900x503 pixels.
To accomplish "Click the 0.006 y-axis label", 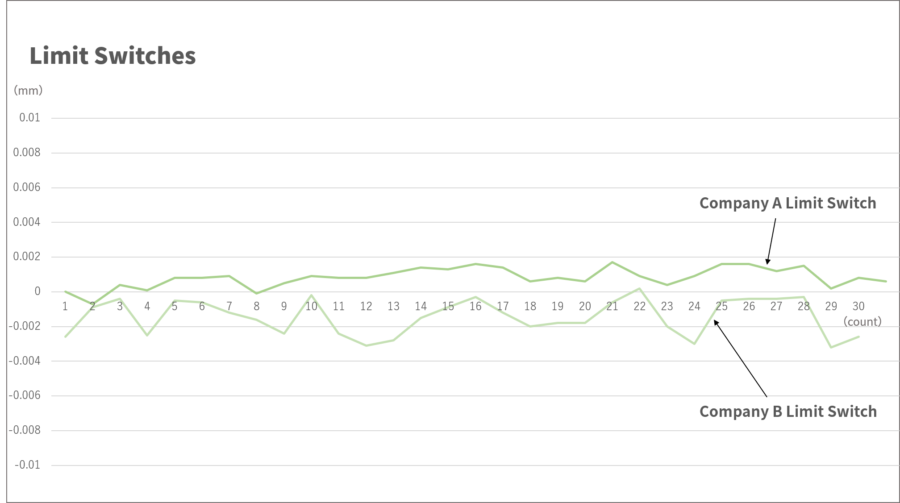I will (27, 187).
